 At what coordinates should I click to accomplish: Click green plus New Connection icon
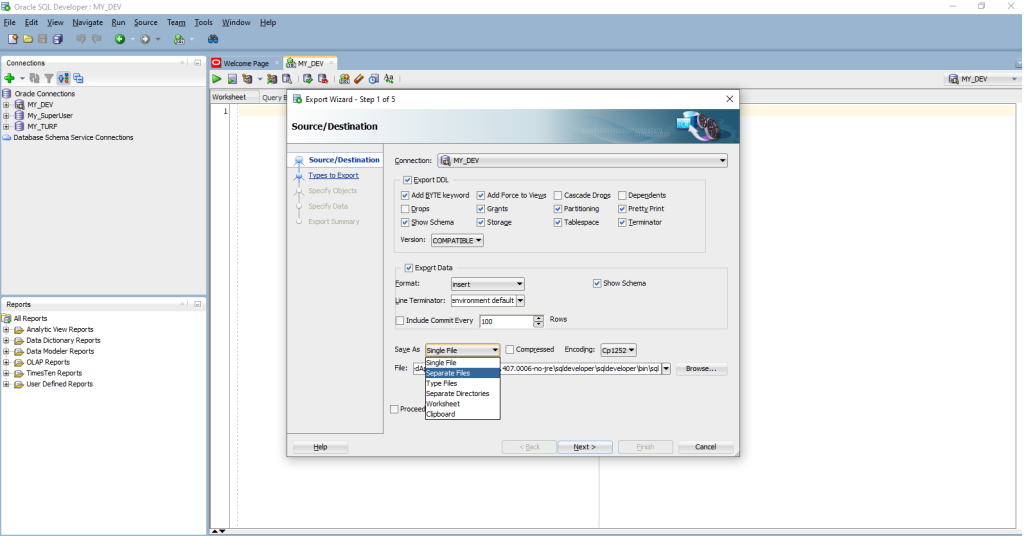click(9, 78)
